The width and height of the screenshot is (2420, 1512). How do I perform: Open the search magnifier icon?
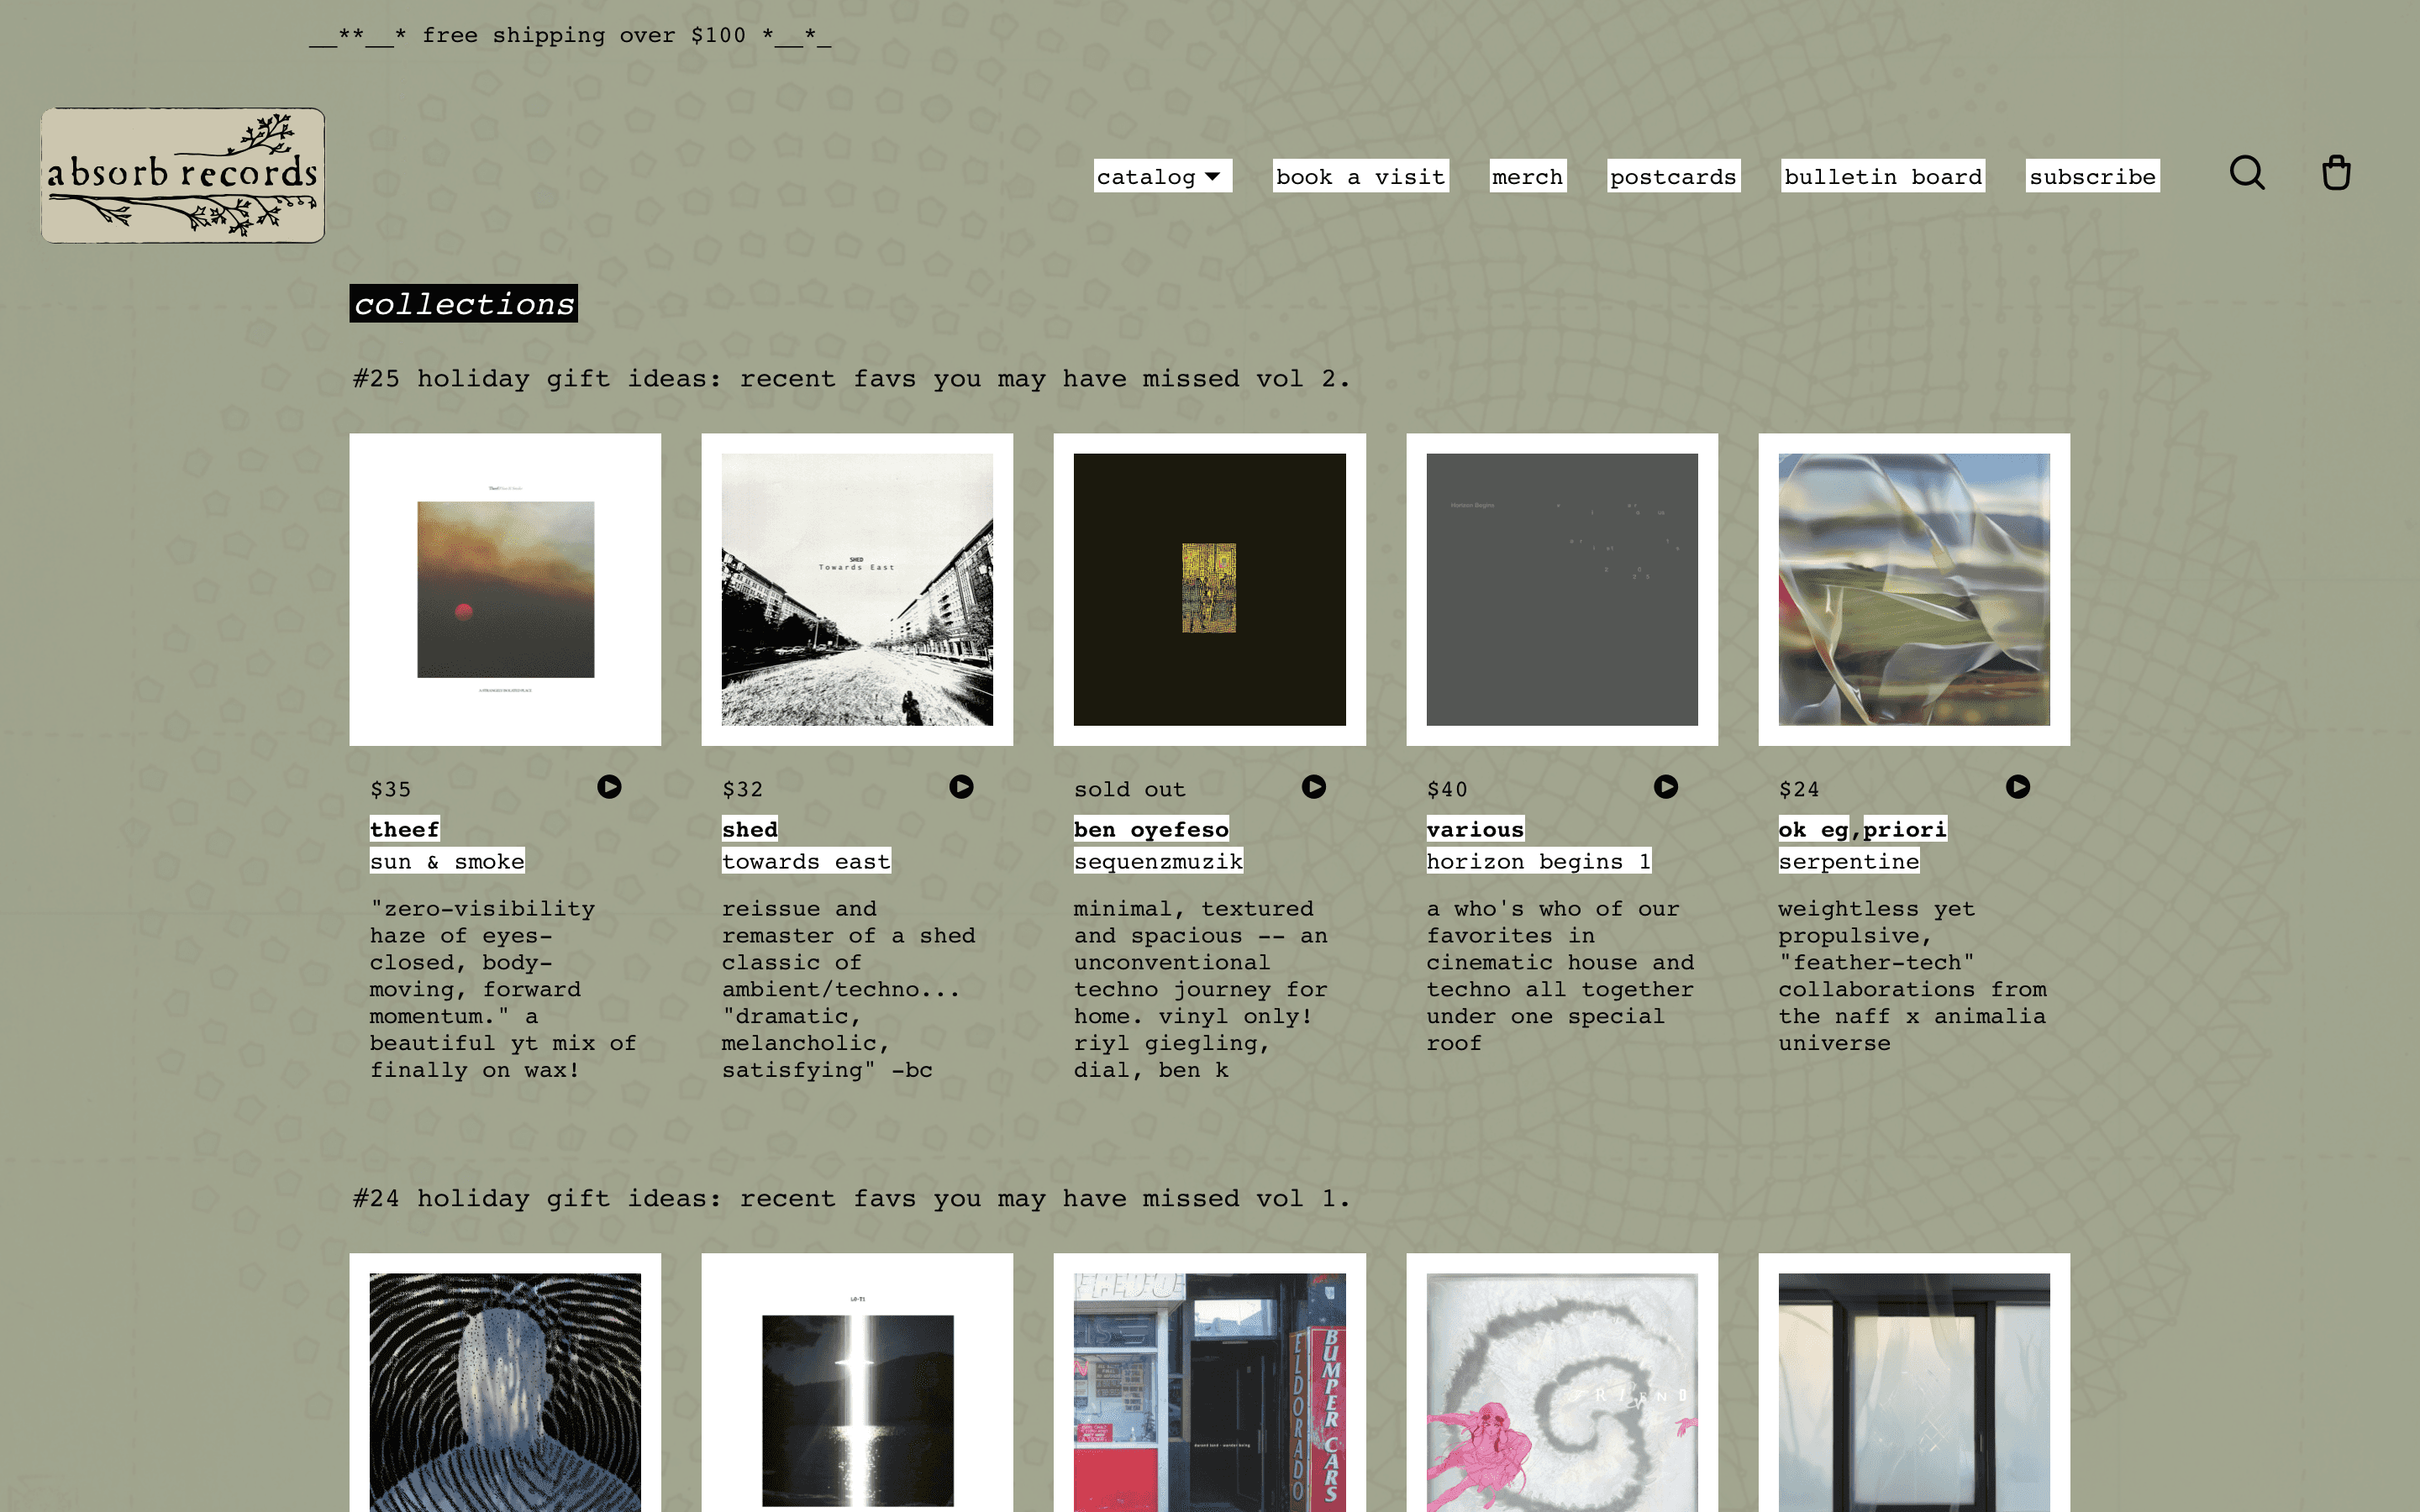[x=2246, y=173]
